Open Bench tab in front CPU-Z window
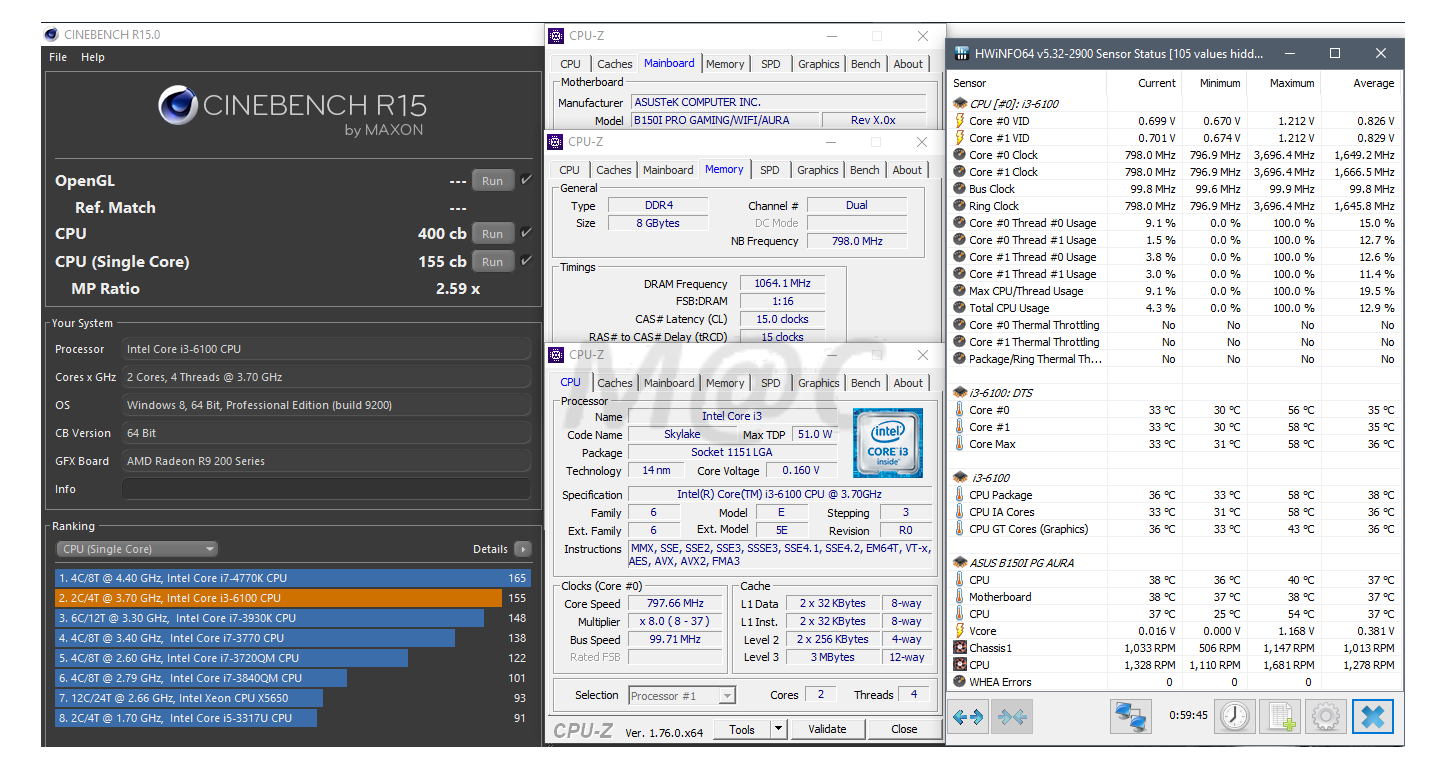The image size is (1446, 769). 866,383
